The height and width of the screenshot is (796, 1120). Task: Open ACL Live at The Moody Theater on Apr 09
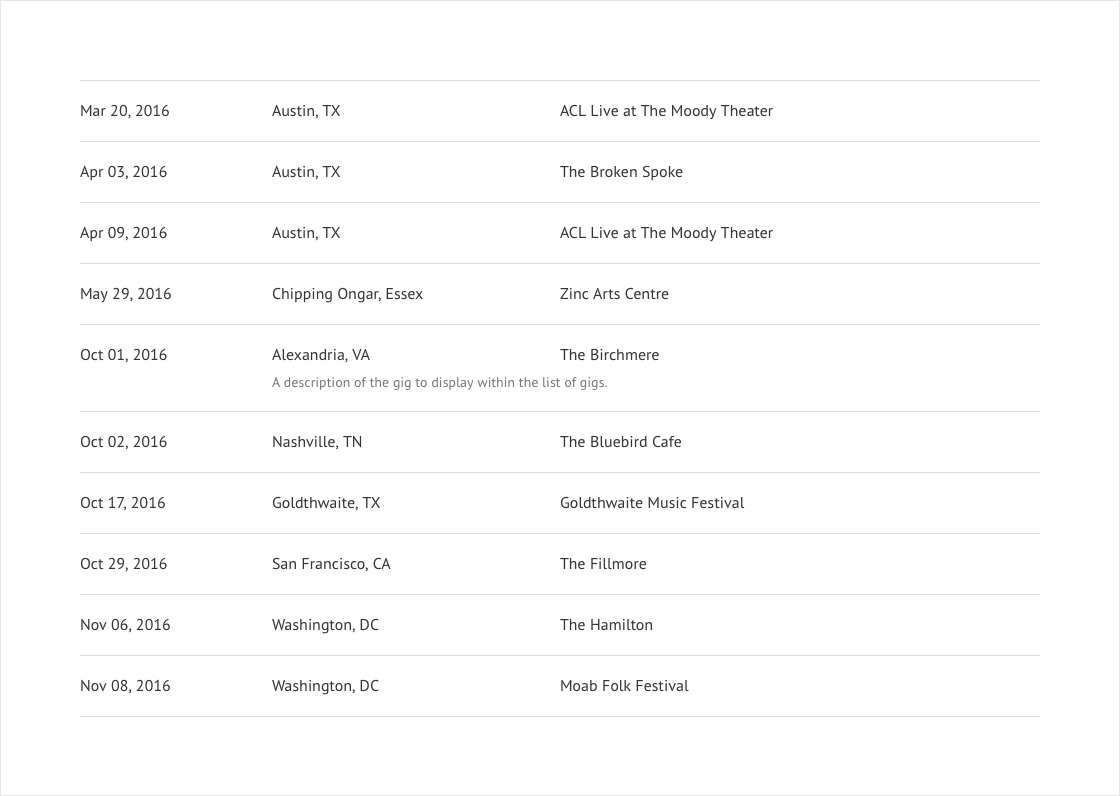click(x=666, y=233)
